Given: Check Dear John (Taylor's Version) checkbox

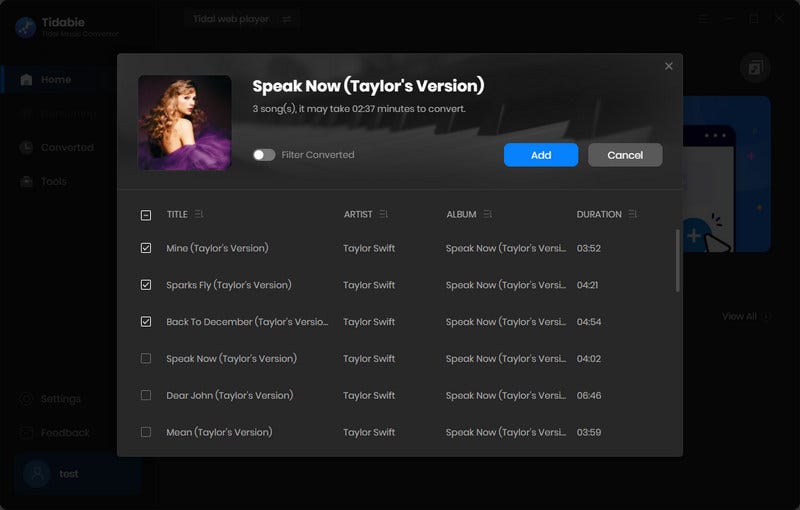Looking at the screenshot, I should tap(146, 395).
